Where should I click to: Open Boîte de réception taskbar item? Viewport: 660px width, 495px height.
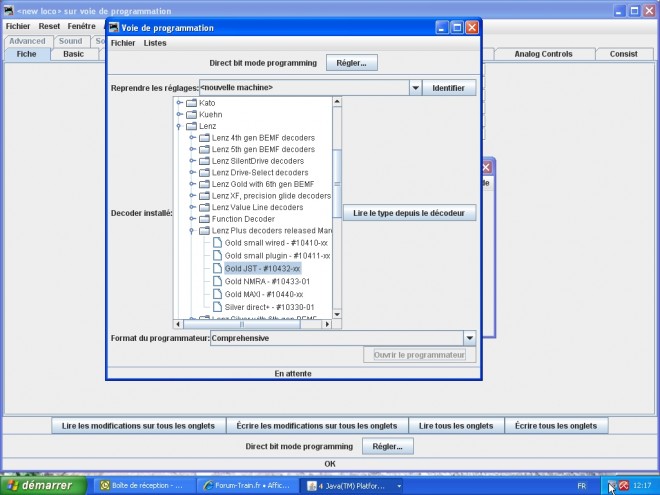(144, 486)
